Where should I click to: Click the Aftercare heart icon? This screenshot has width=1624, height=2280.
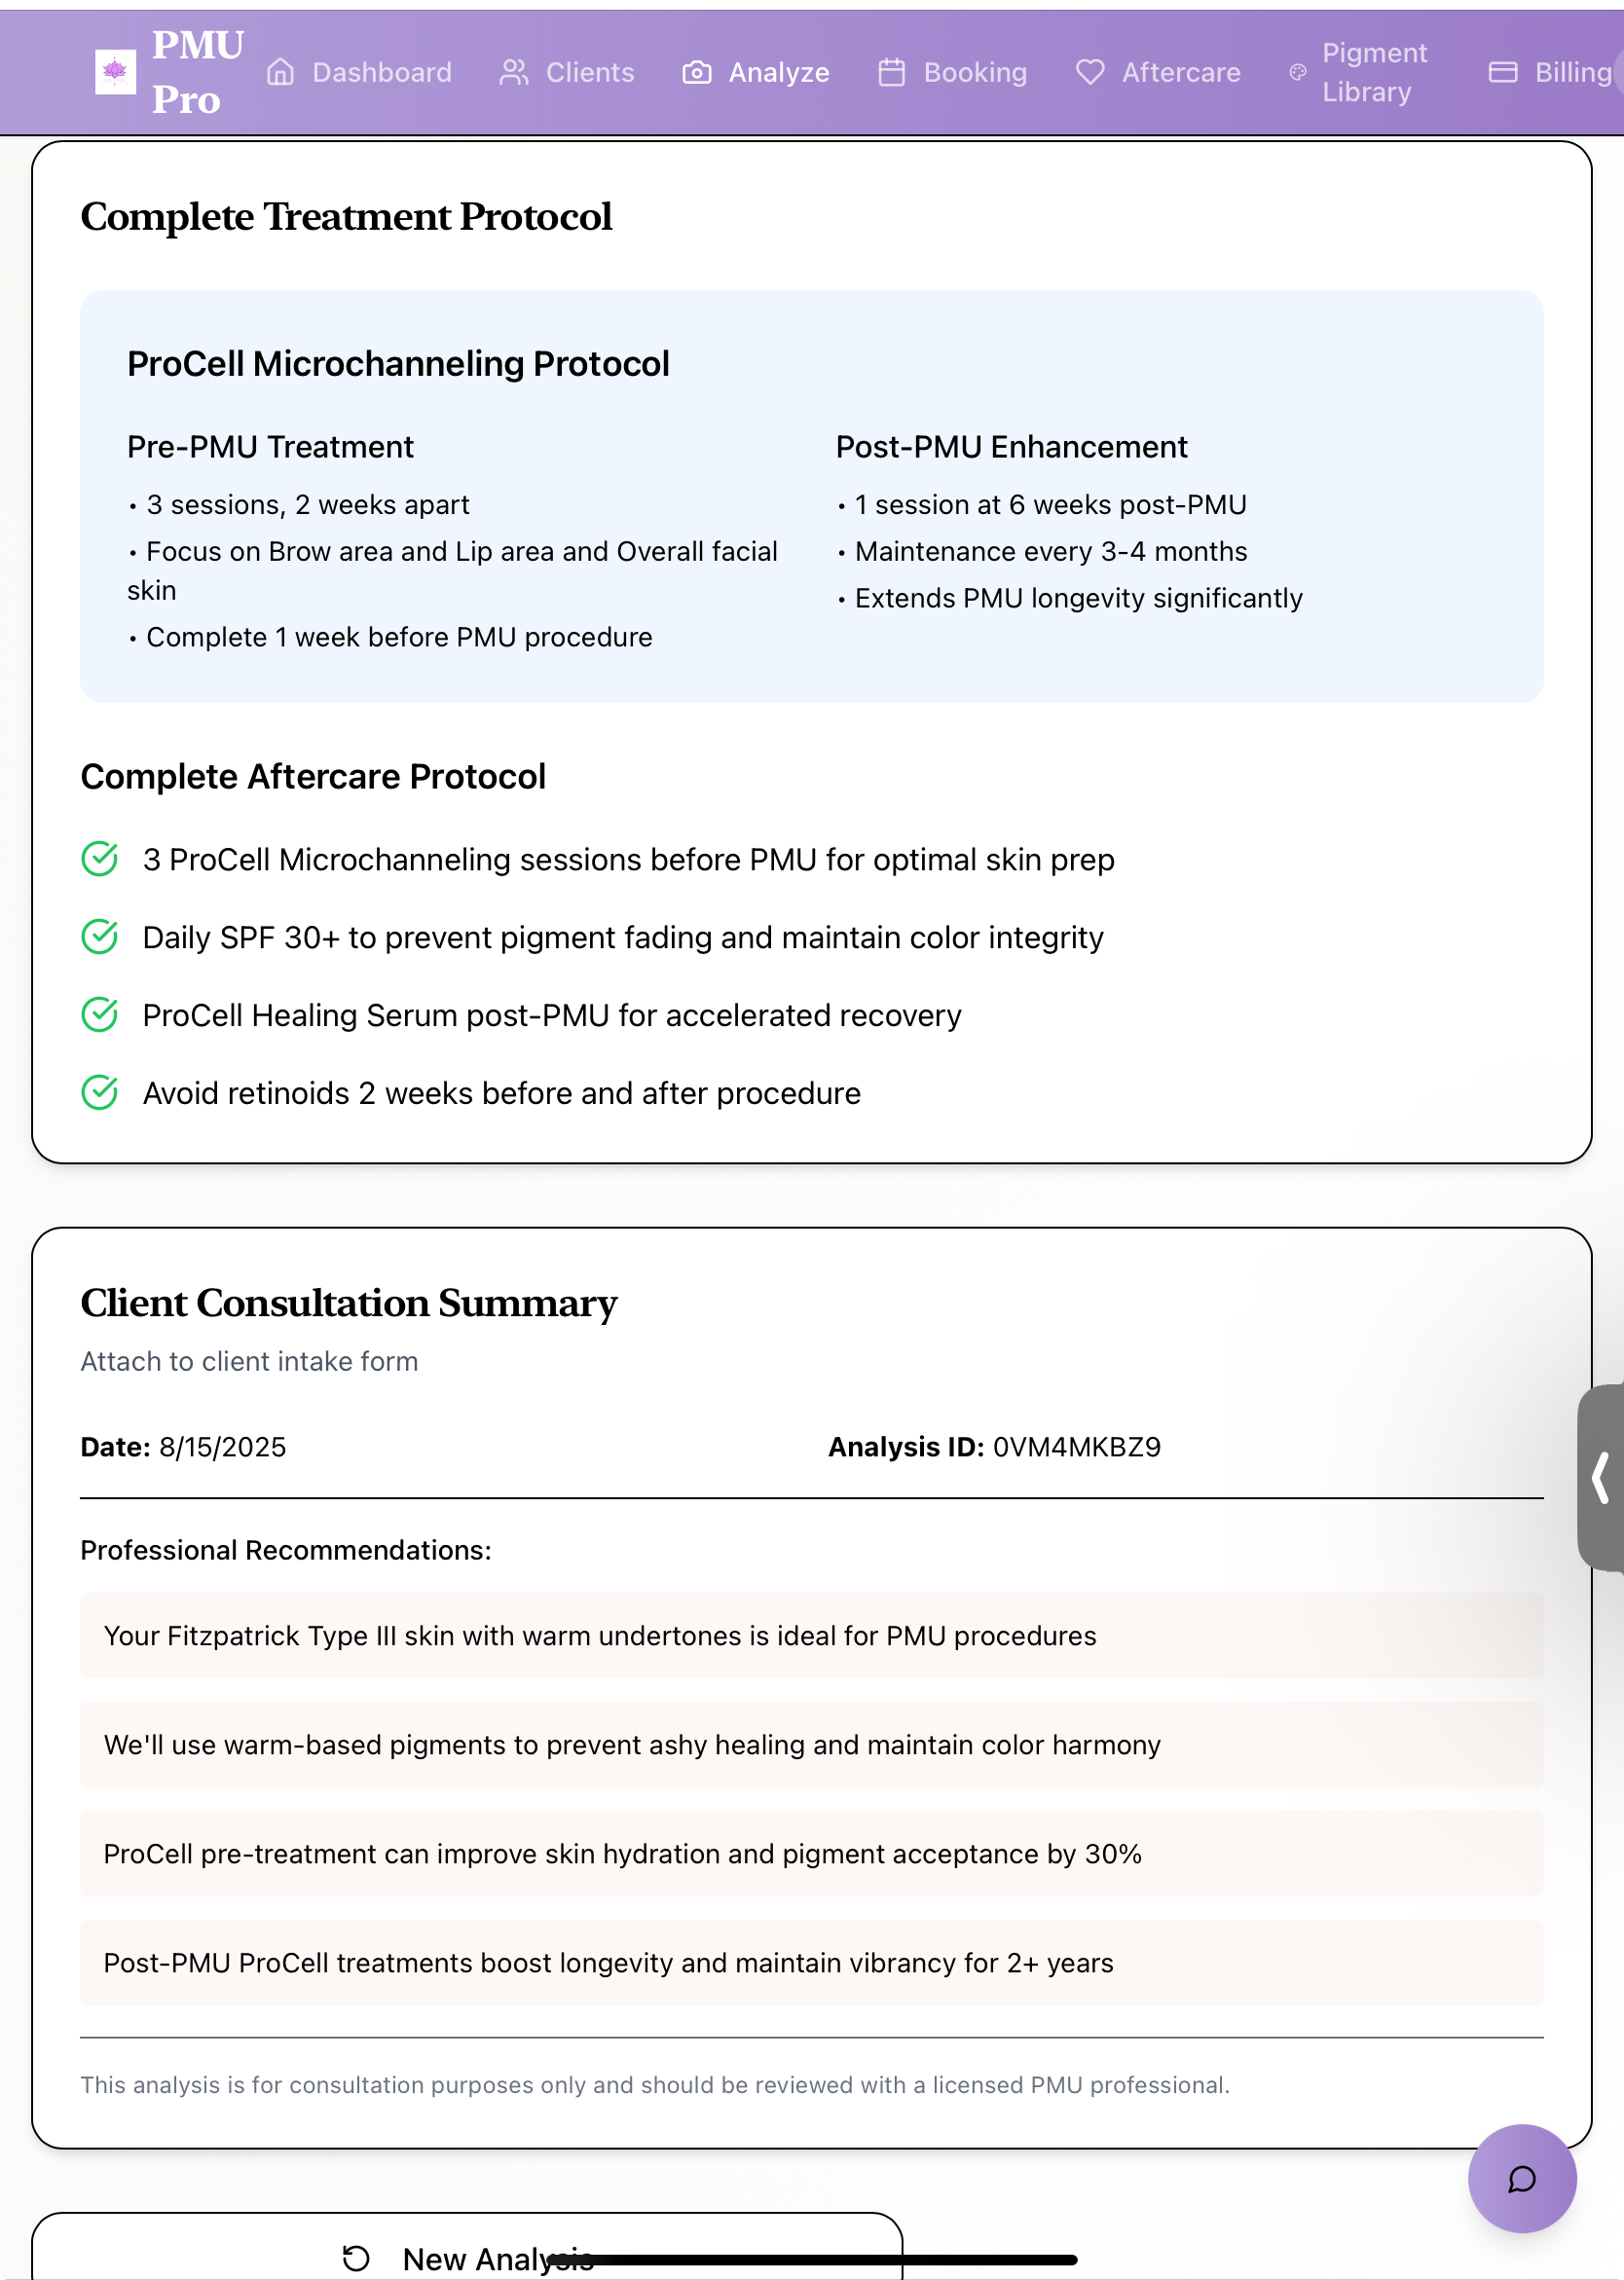1090,71
